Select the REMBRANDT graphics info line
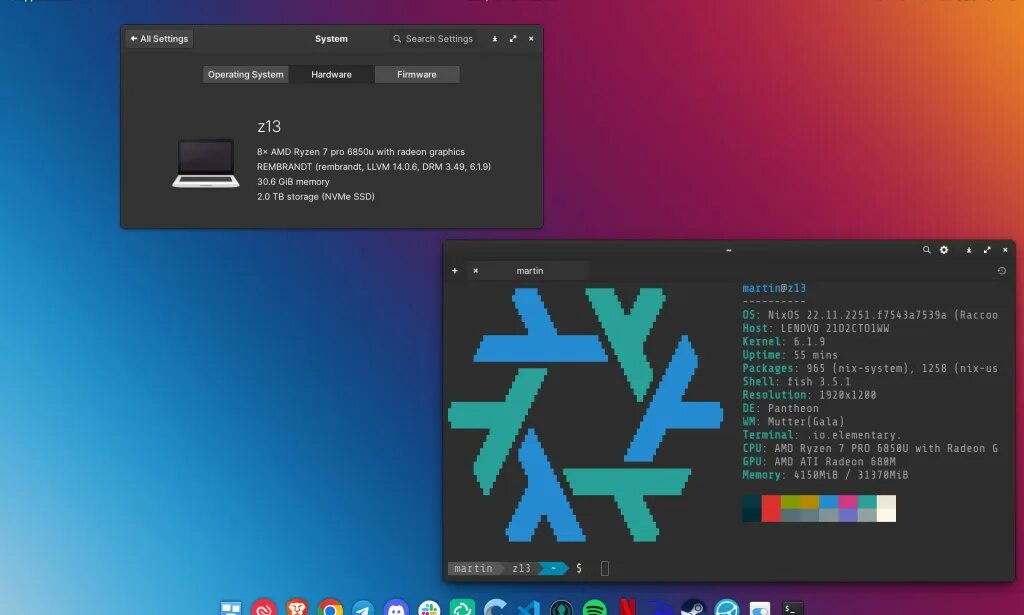 (374, 166)
